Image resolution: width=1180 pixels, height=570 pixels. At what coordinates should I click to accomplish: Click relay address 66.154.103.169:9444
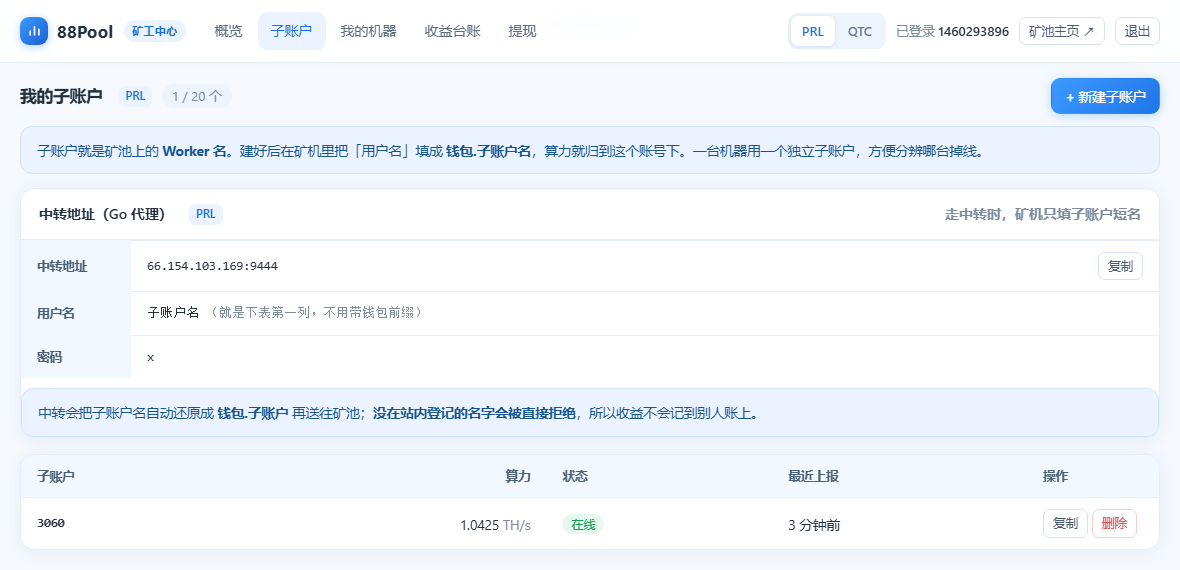(x=212, y=266)
